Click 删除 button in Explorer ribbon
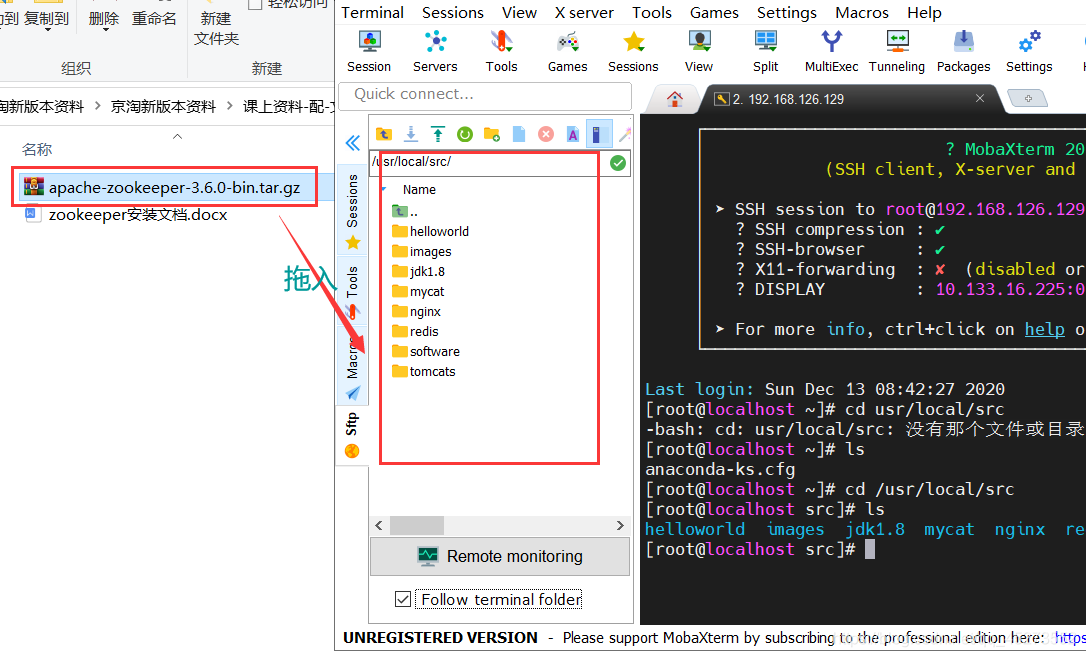 pyautogui.click(x=104, y=20)
